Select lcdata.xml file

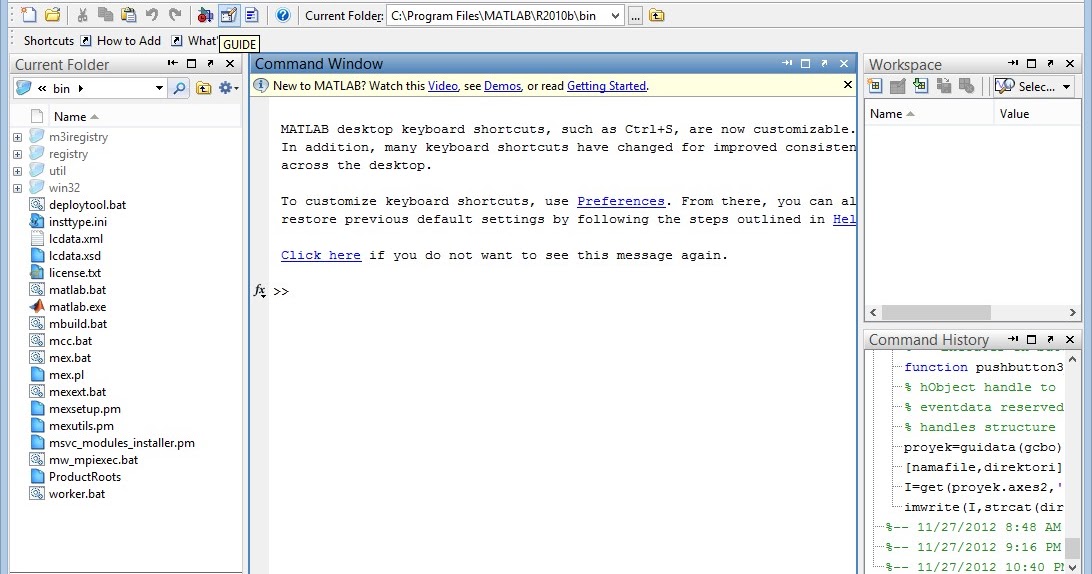[75, 239]
